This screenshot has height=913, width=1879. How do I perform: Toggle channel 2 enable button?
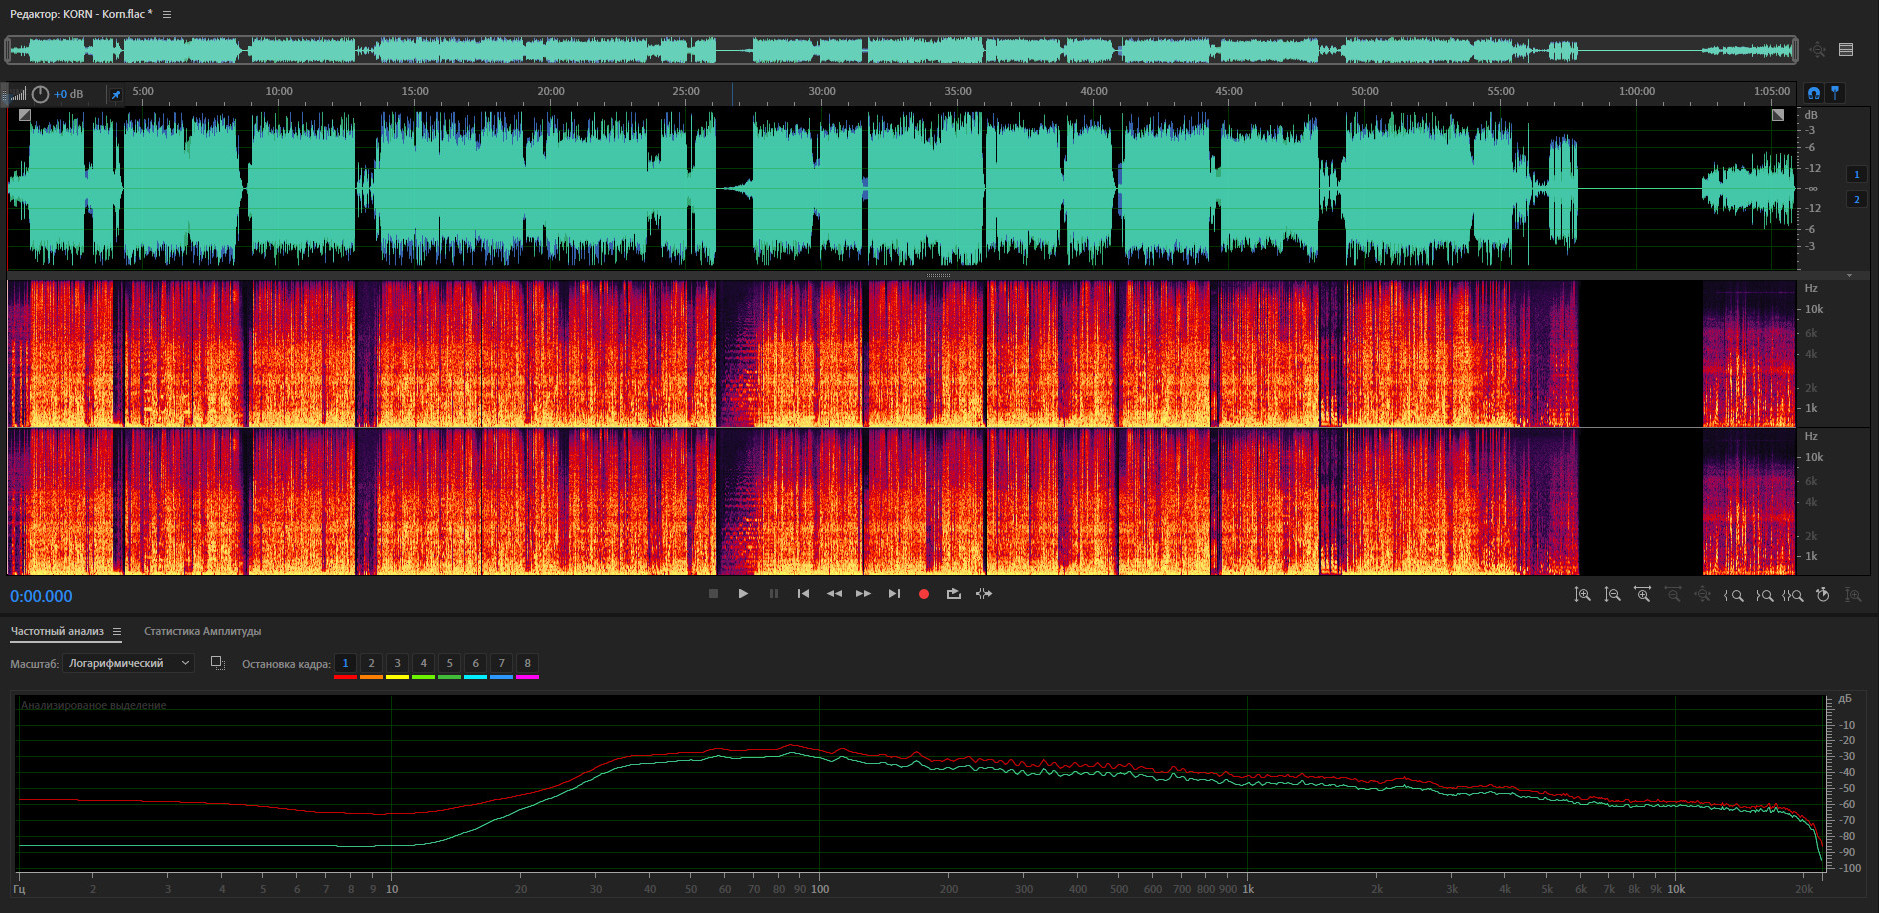coord(1857,200)
